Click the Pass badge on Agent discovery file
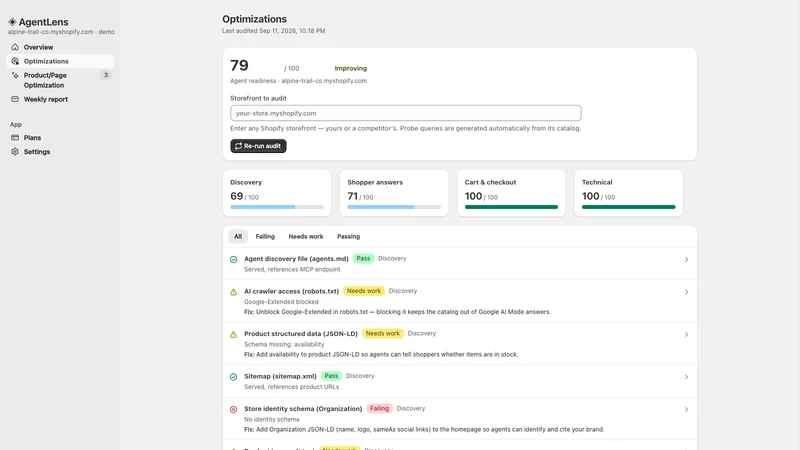The height and width of the screenshot is (450, 800). (x=363, y=259)
